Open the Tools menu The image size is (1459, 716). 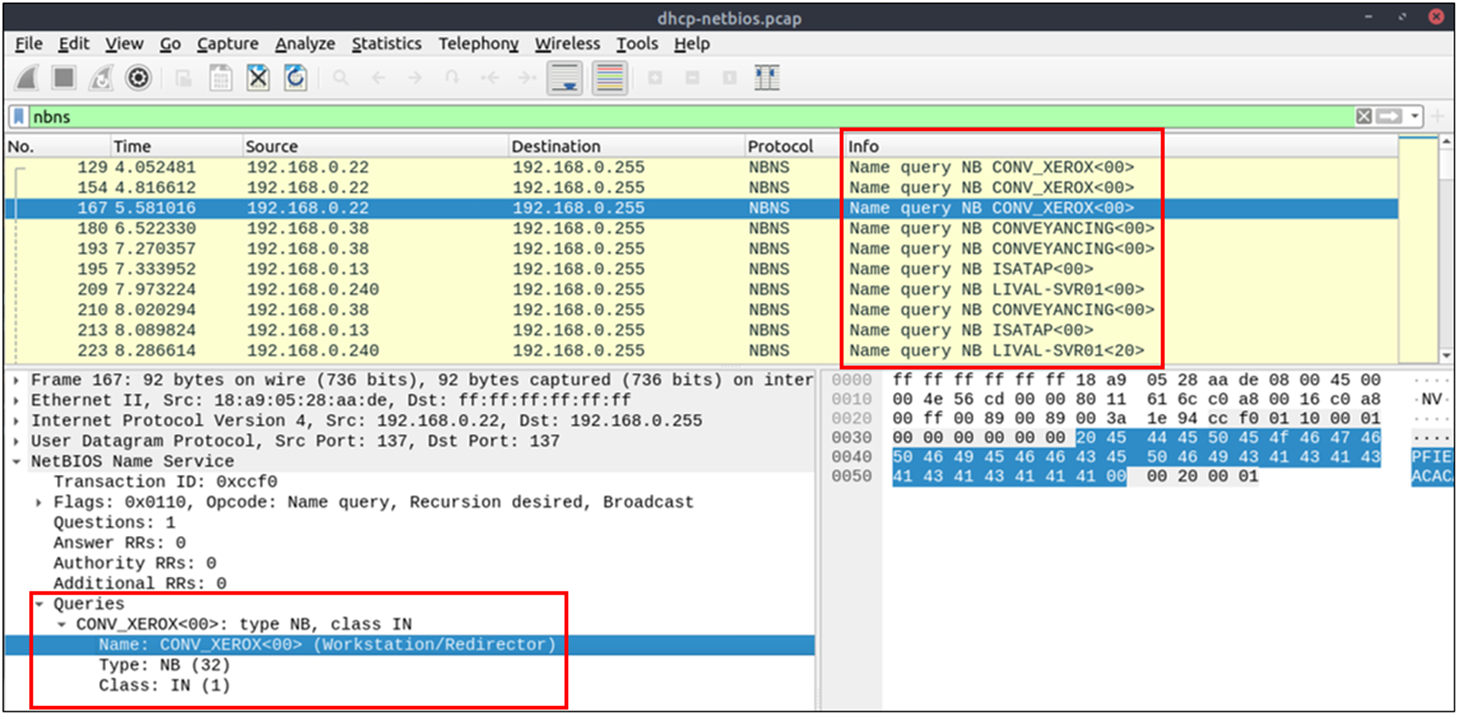[x=637, y=44]
